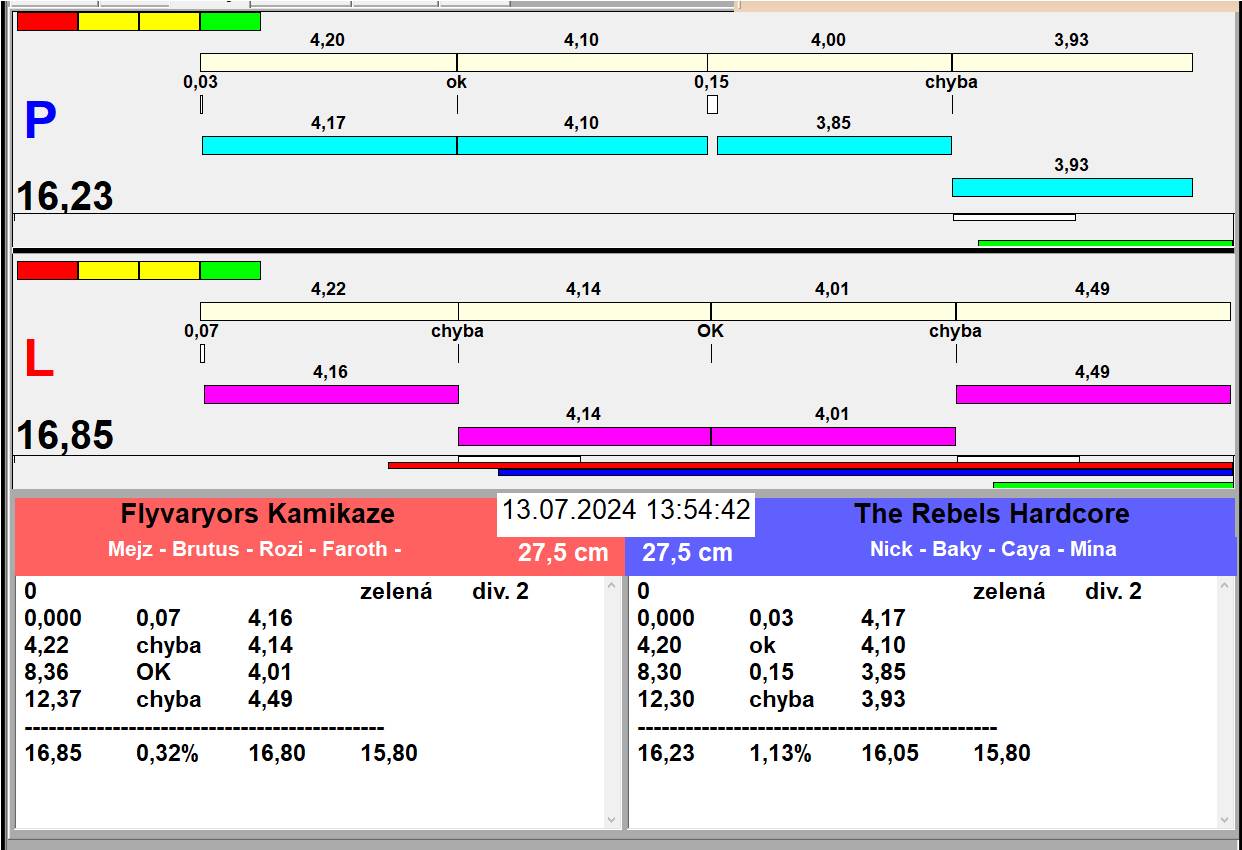Click the big red L lane letter
This screenshot has height=850, width=1242.
pyautogui.click(x=39, y=360)
